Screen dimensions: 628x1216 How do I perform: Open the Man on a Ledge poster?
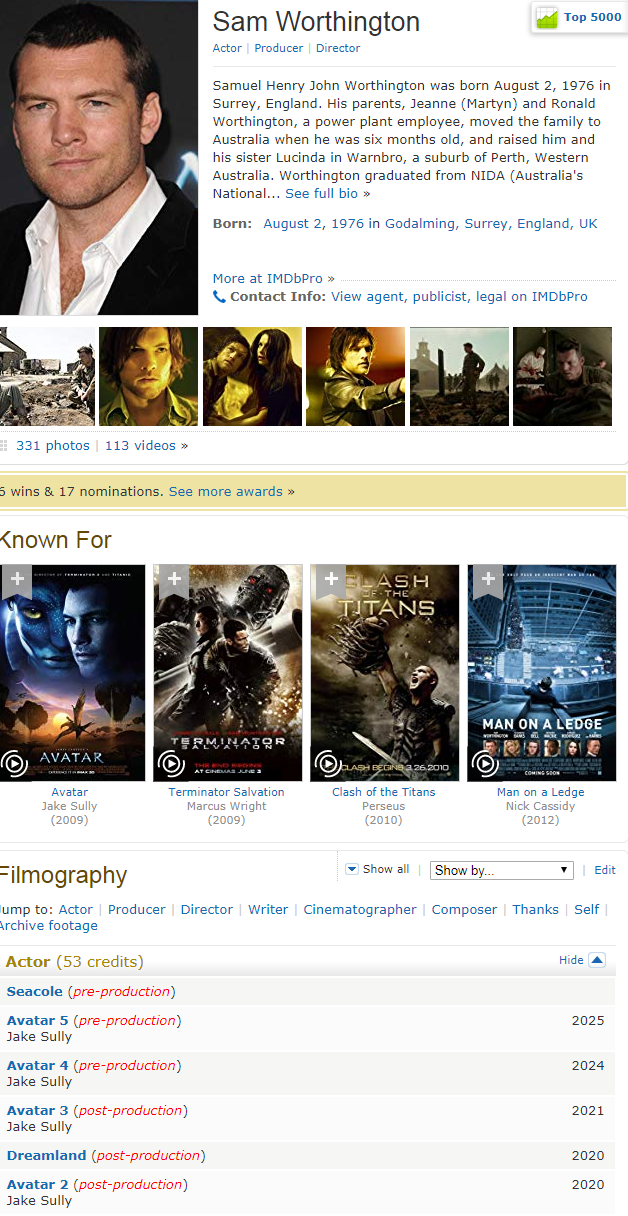[x=542, y=673]
